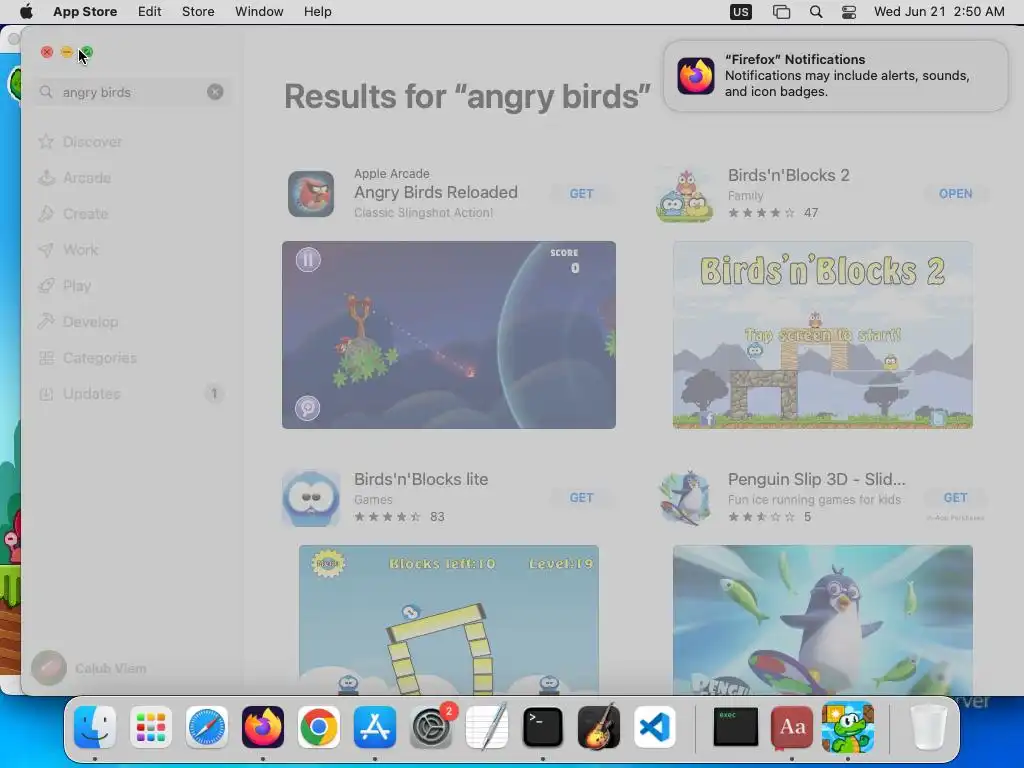Open Stage Manager icon in menu bar
This screenshot has width=1024, height=768.
coord(781,12)
